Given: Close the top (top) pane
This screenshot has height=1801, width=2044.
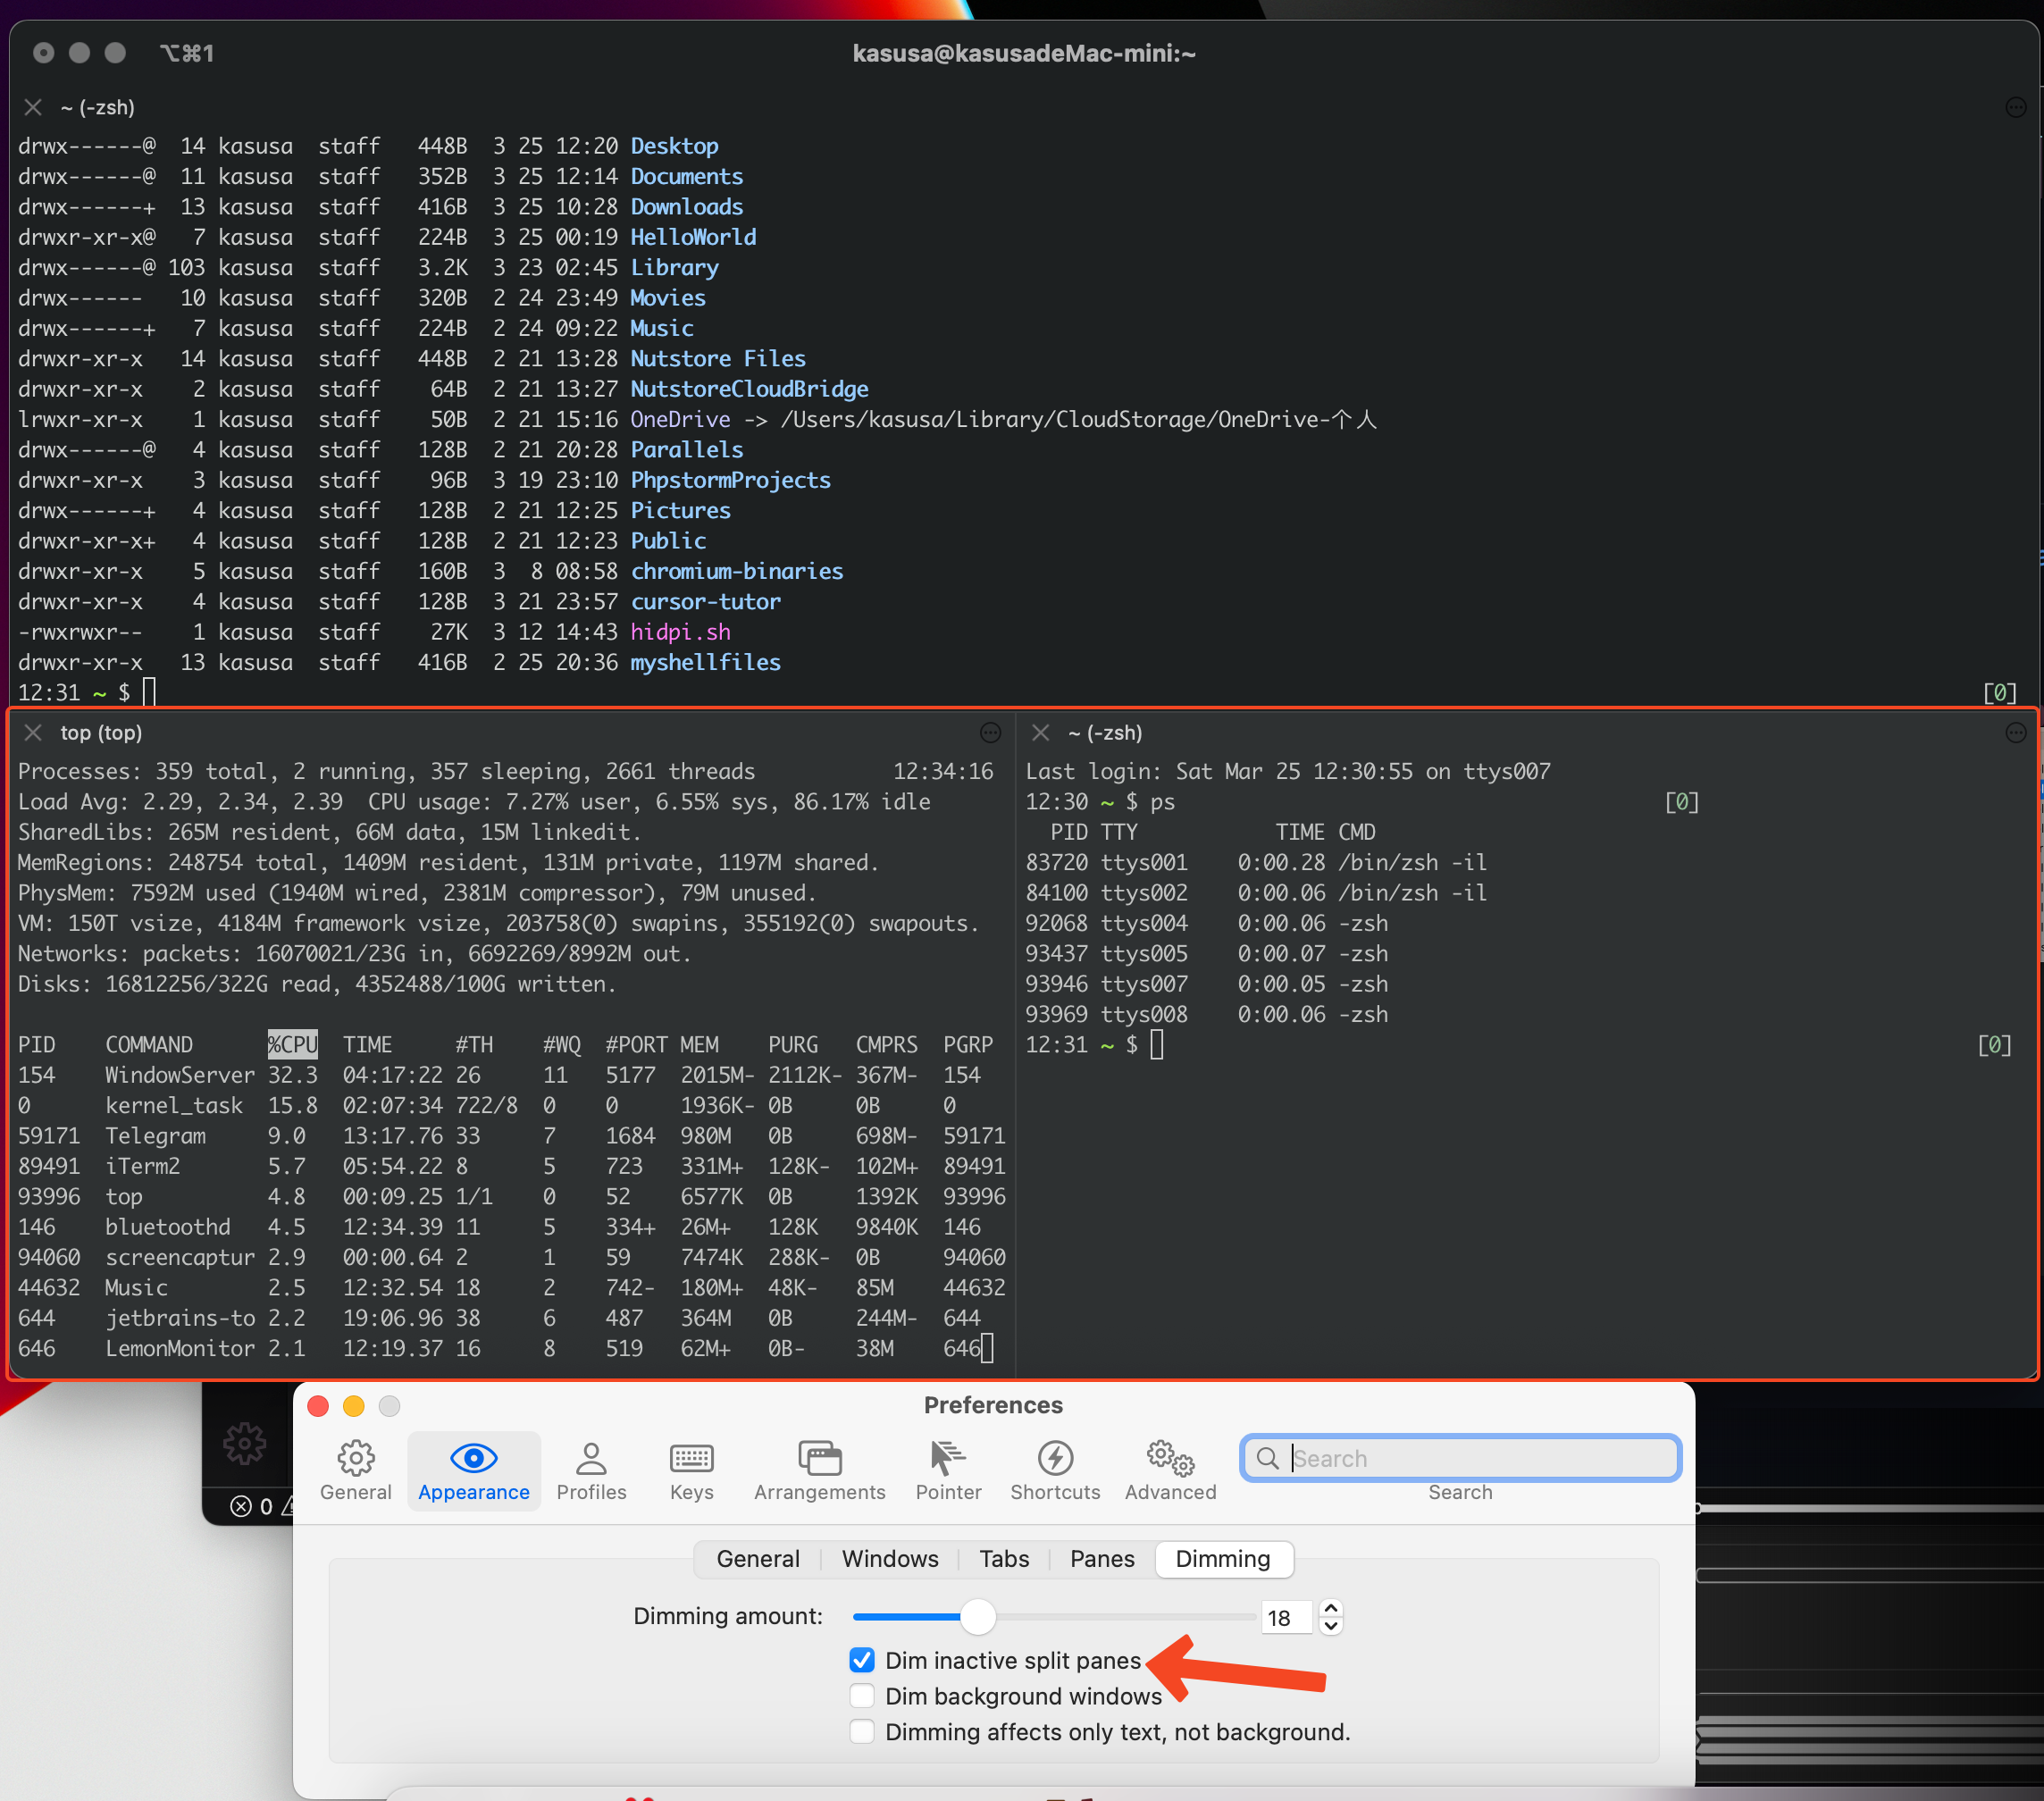Looking at the screenshot, I should 33,733.
